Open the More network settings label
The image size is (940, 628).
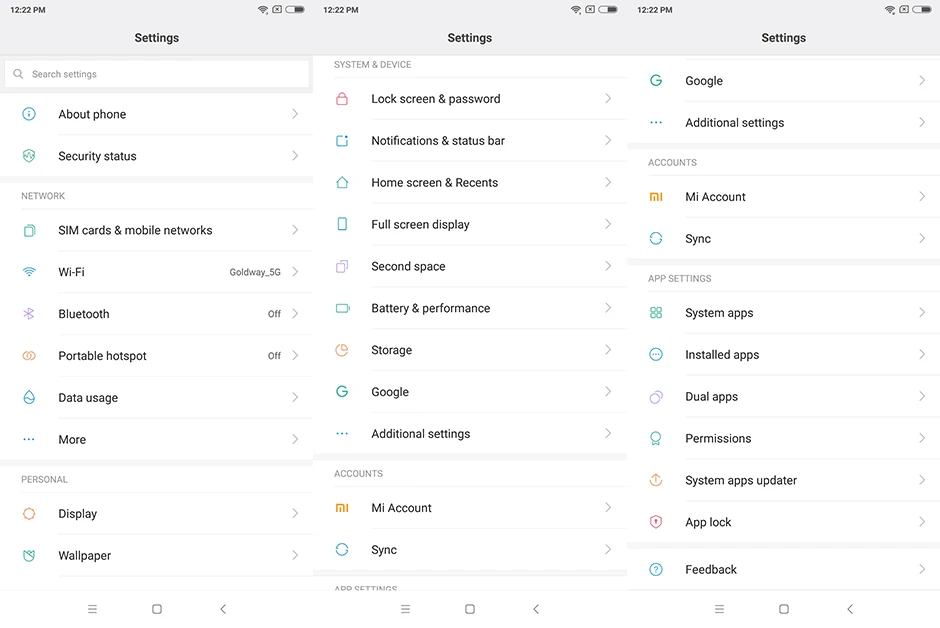[72, 439]
